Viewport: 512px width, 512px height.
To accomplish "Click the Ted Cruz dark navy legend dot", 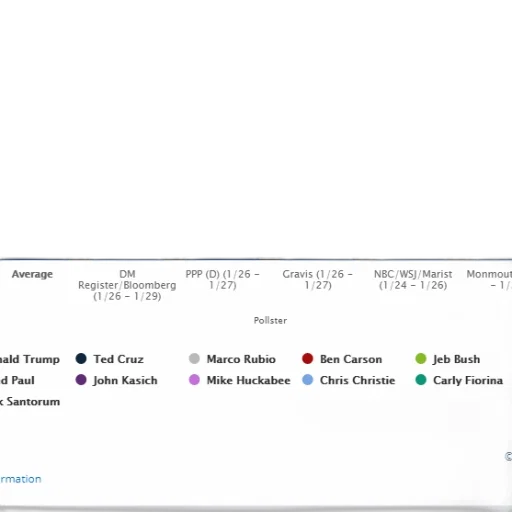I will pyautogui.click(x=81, y=359).
